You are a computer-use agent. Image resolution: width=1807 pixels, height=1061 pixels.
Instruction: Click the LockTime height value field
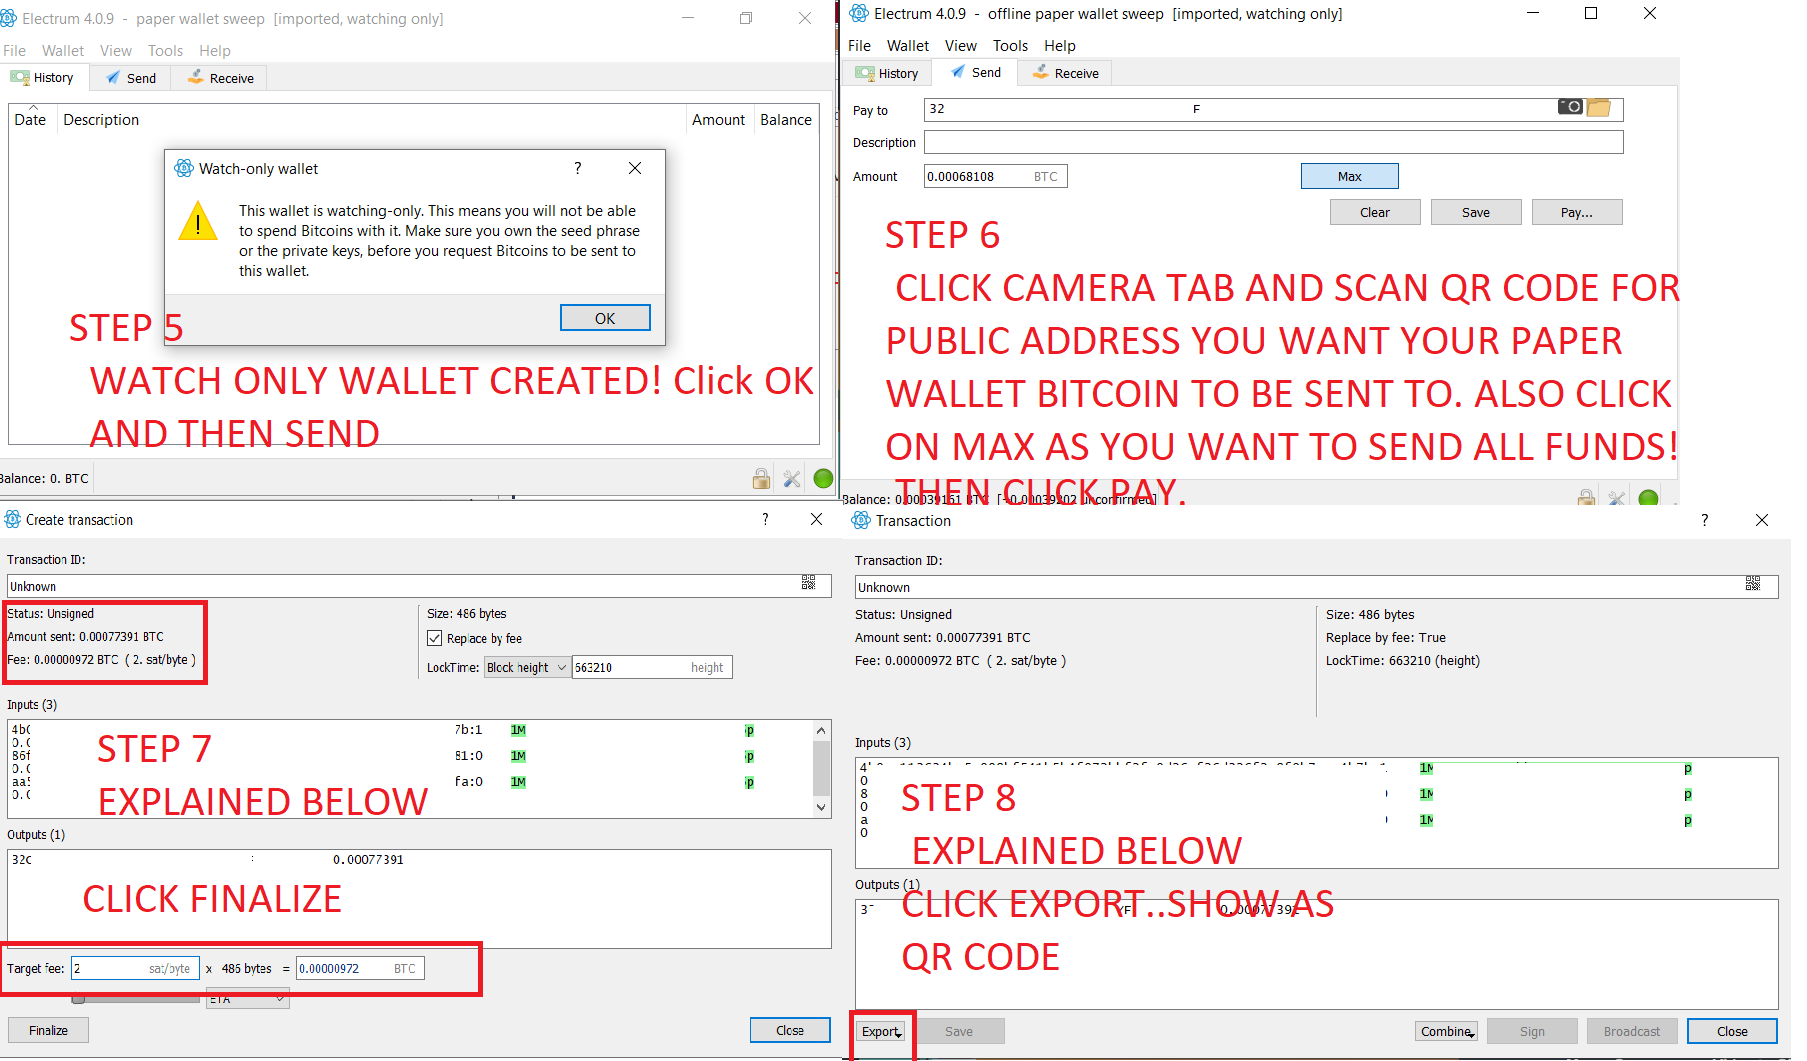[x=652, y=667]
